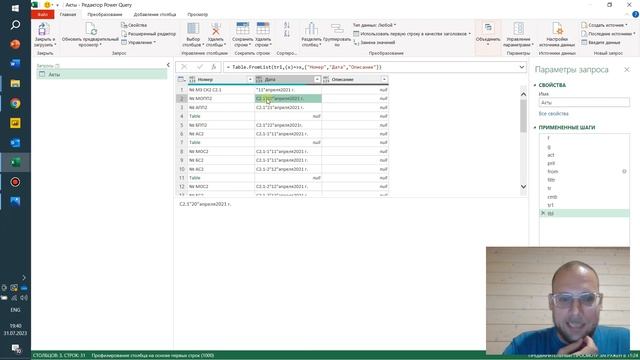Open Data source settings (Настройки источника данных)
Screen dimensions: 640x360
[x=557, y=29]
